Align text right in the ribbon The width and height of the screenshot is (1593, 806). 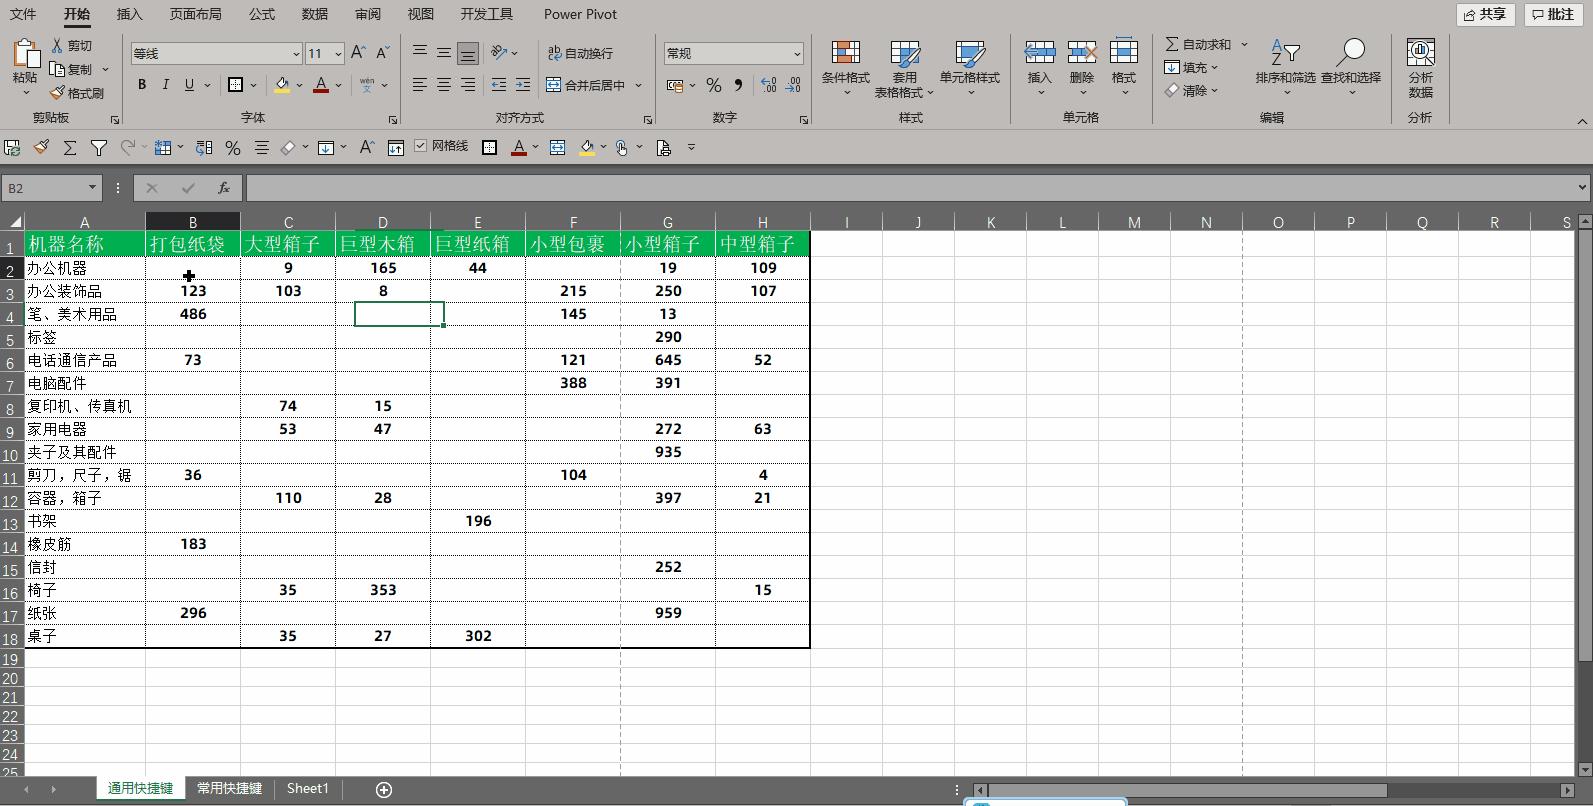[x=468, y=85]
